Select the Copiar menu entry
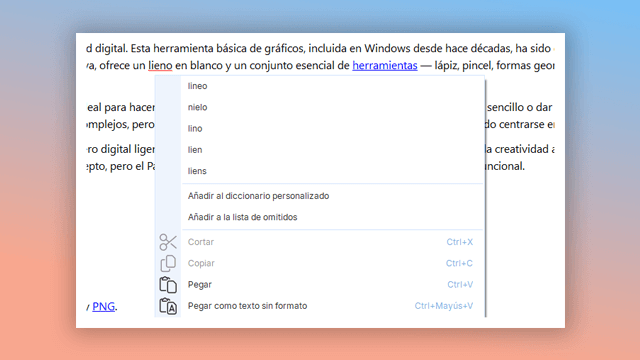 click(x=332, y=263)
